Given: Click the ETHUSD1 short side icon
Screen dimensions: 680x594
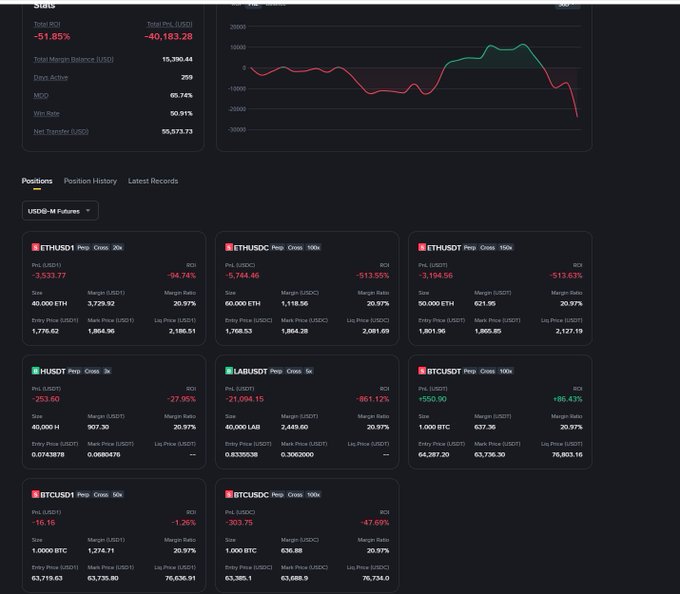Looking at the screenshot, I should click(x=36, y=247).
